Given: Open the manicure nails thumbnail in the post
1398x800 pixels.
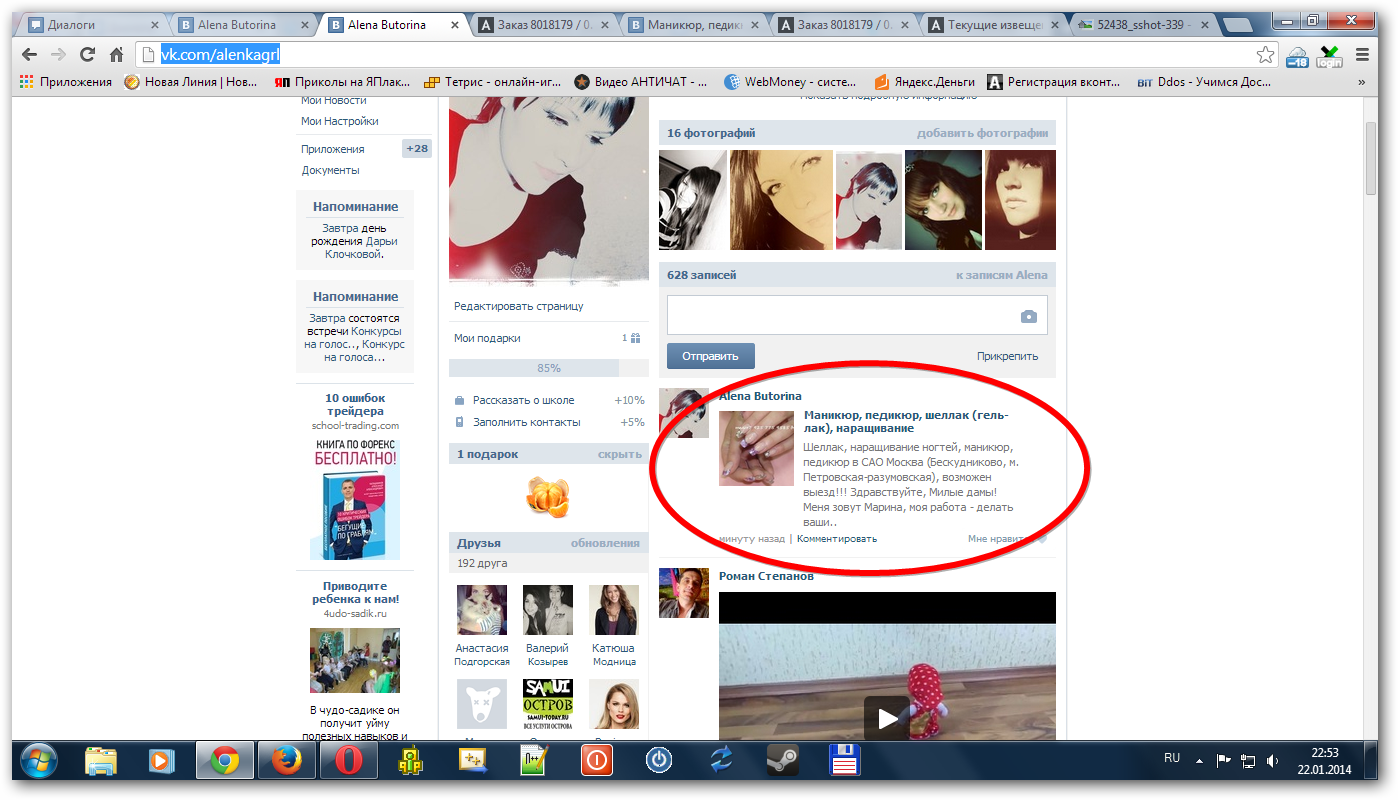Looking at the screenshot, I should pyautogui.click(x=756, y=448).
